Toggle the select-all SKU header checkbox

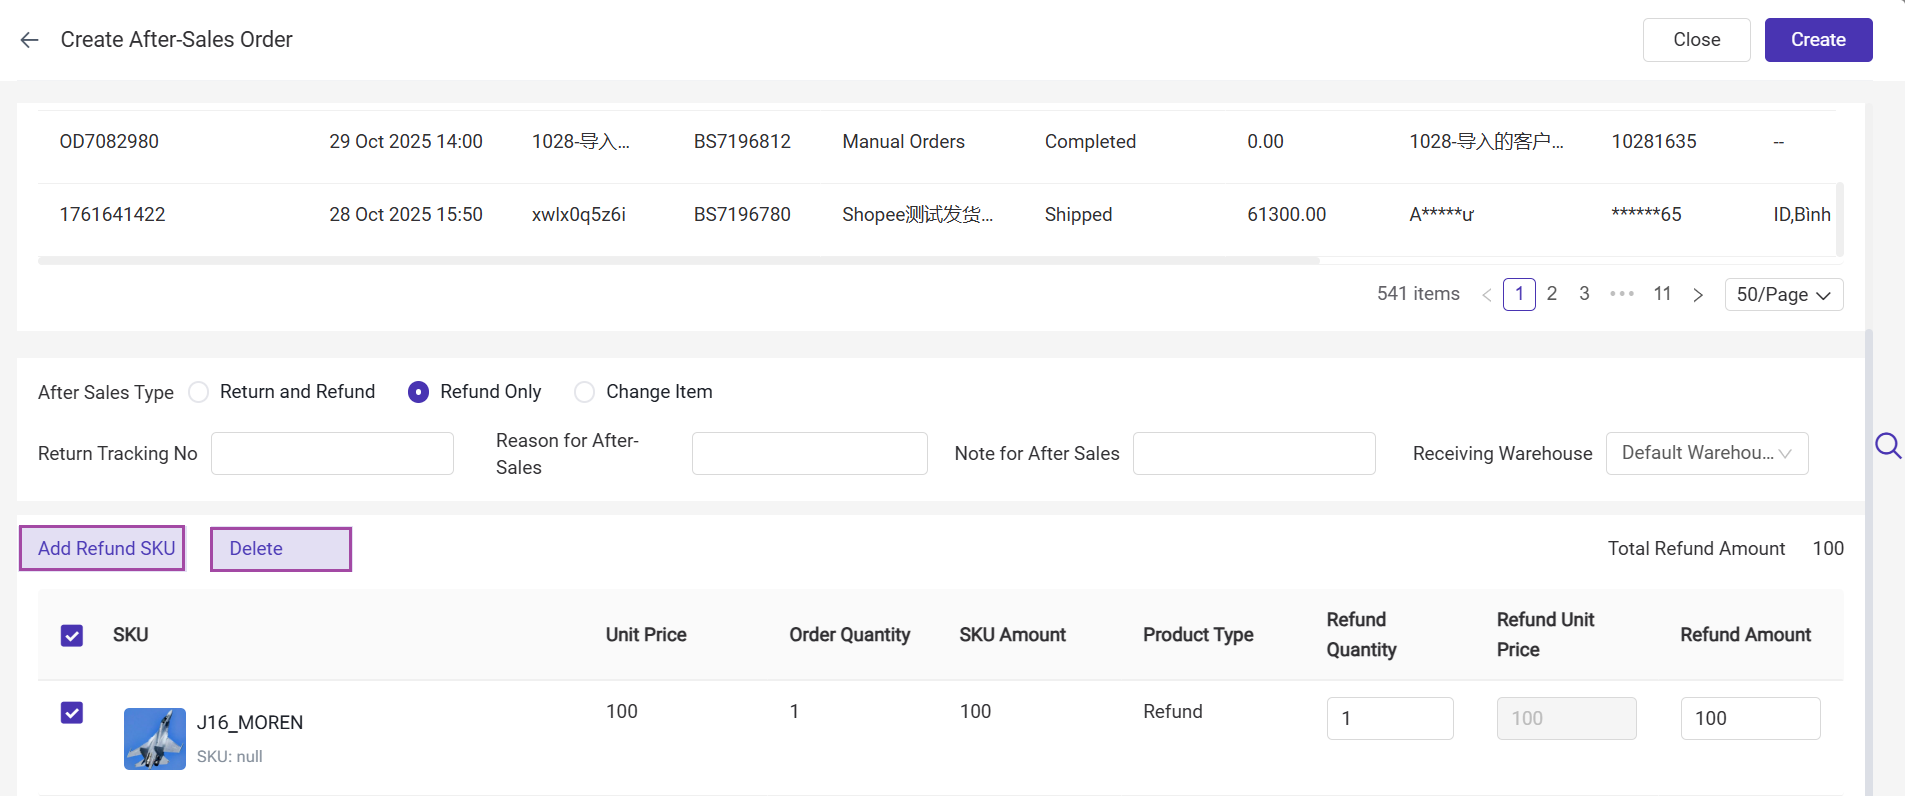(x=72, y=636)
